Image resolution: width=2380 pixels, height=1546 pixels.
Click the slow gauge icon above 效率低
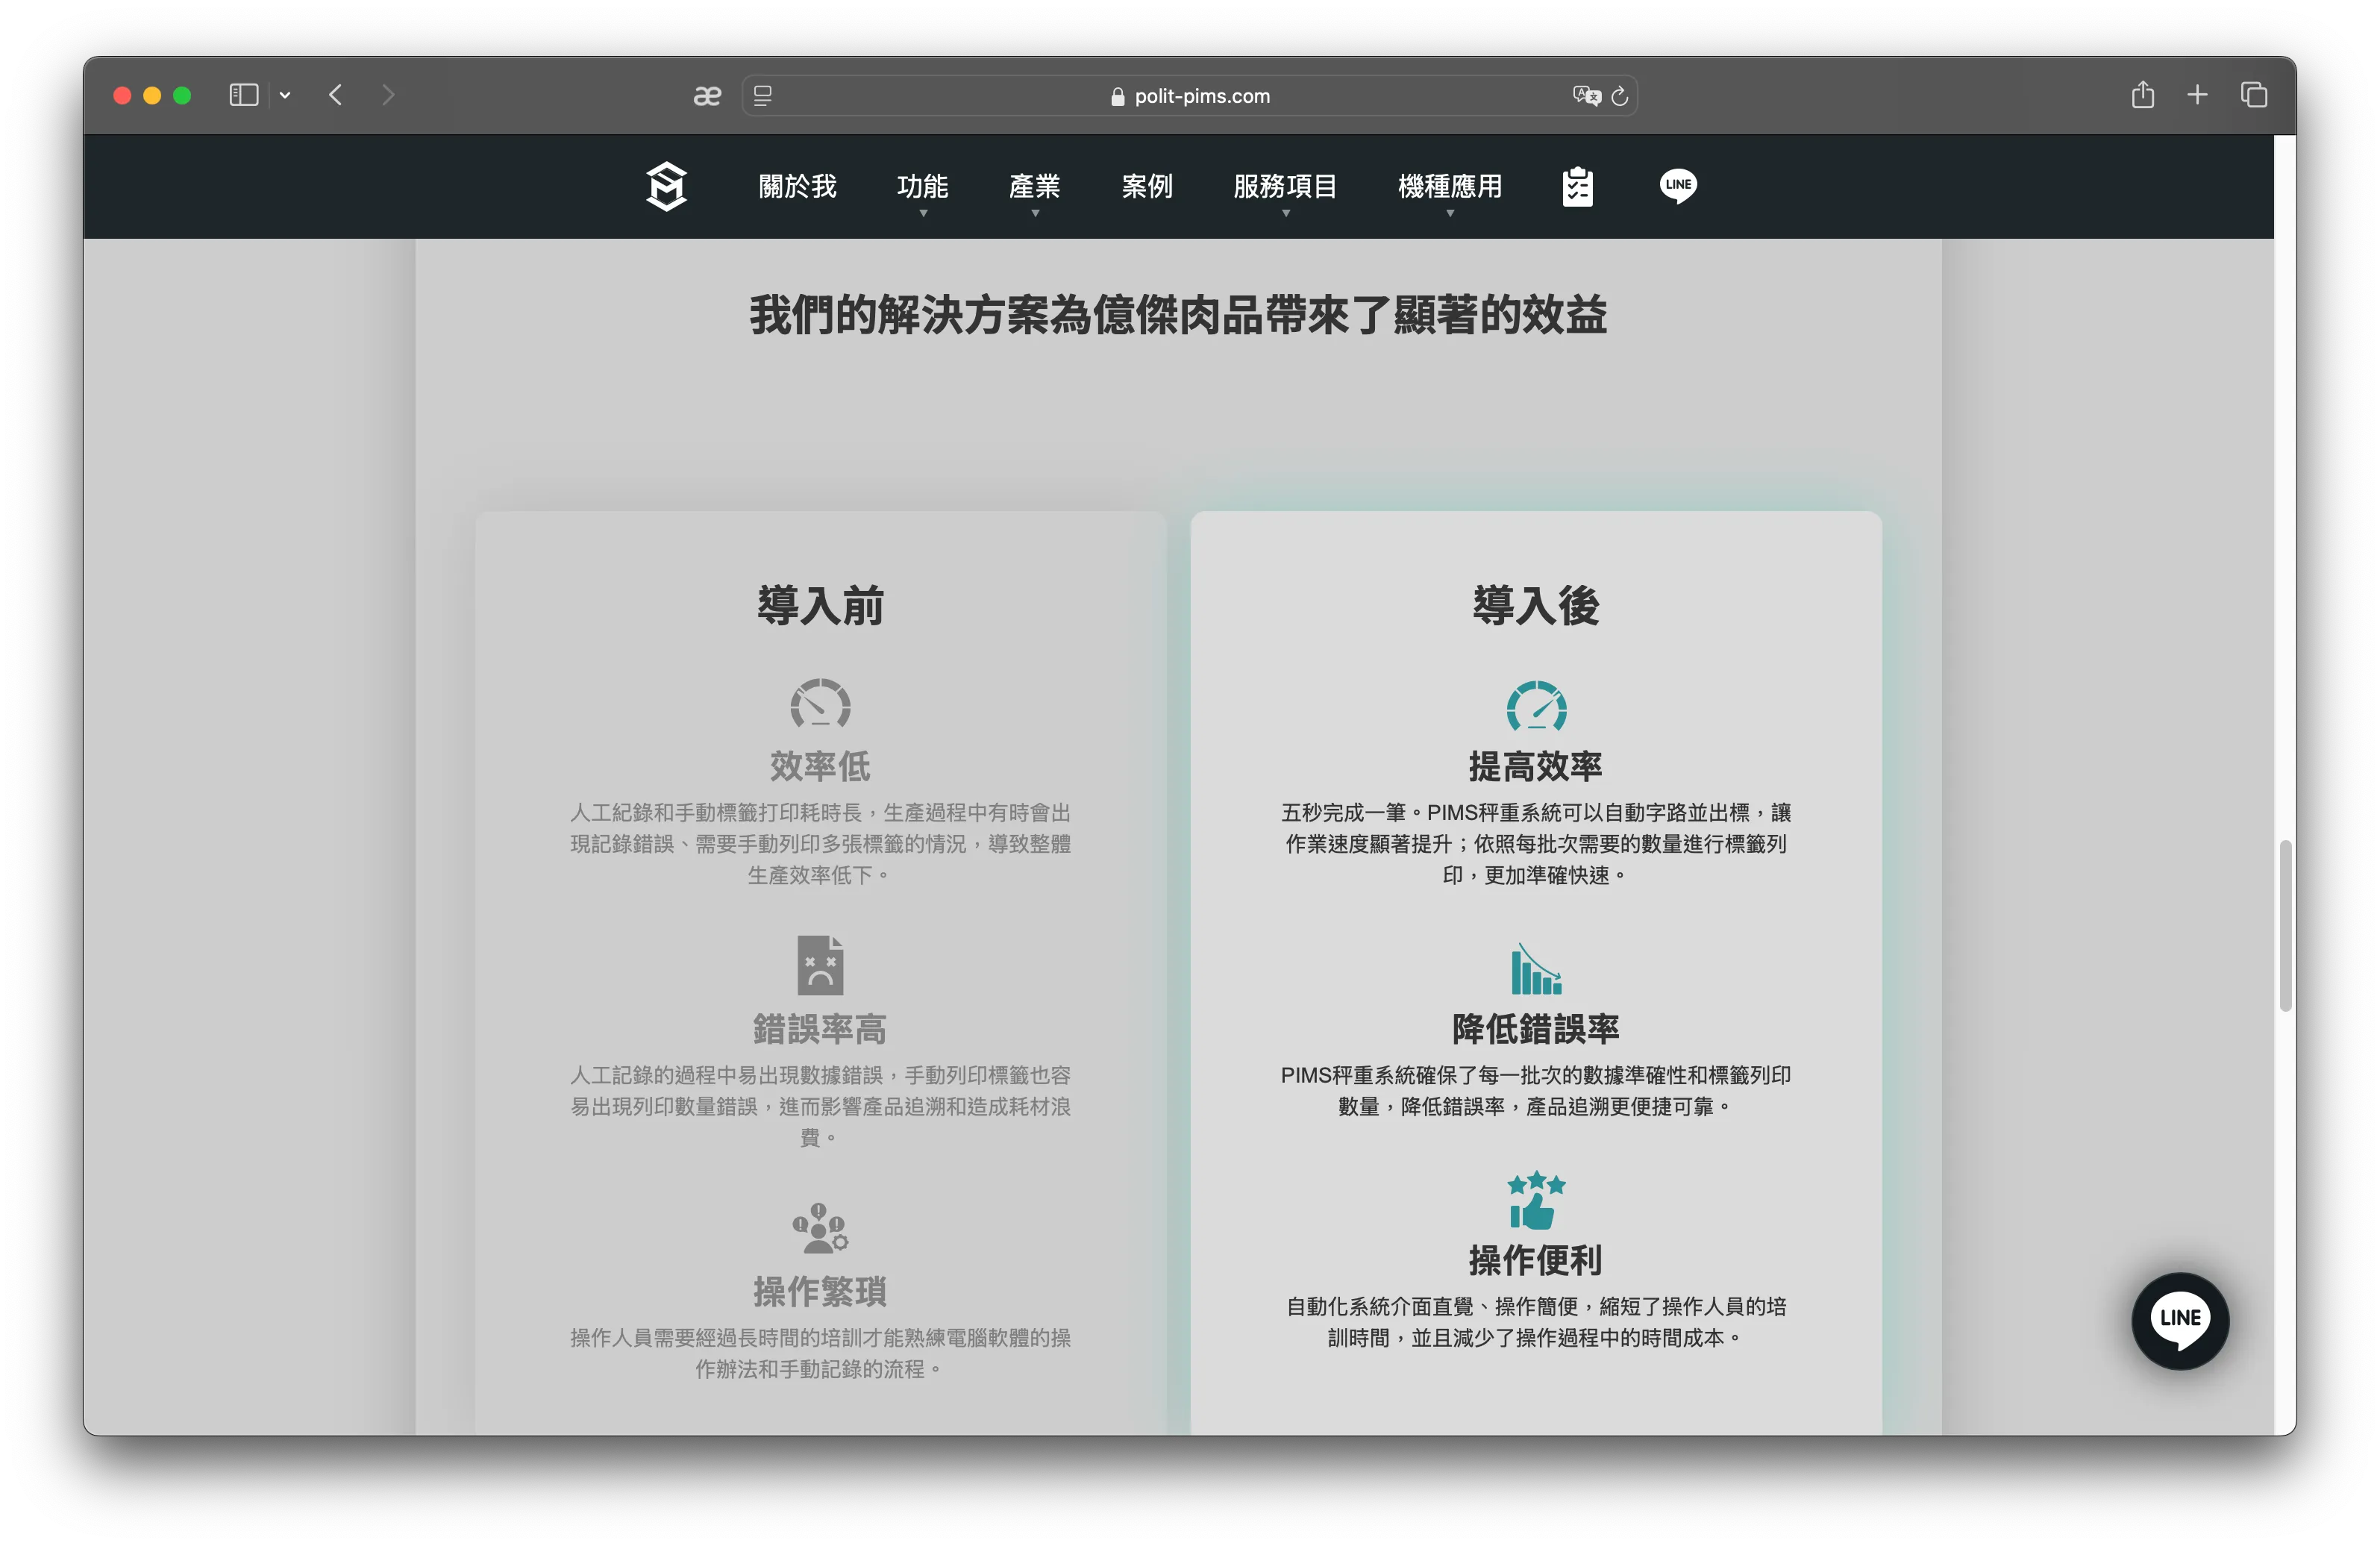(x=820, y=704)
